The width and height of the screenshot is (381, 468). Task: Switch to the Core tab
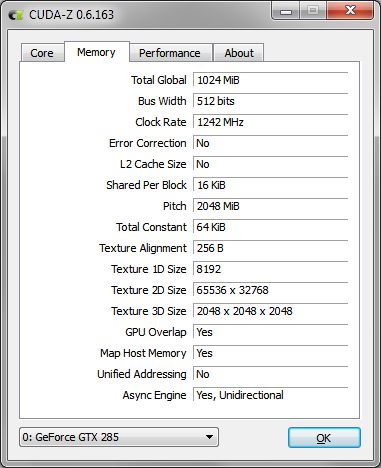pos(42,53)
